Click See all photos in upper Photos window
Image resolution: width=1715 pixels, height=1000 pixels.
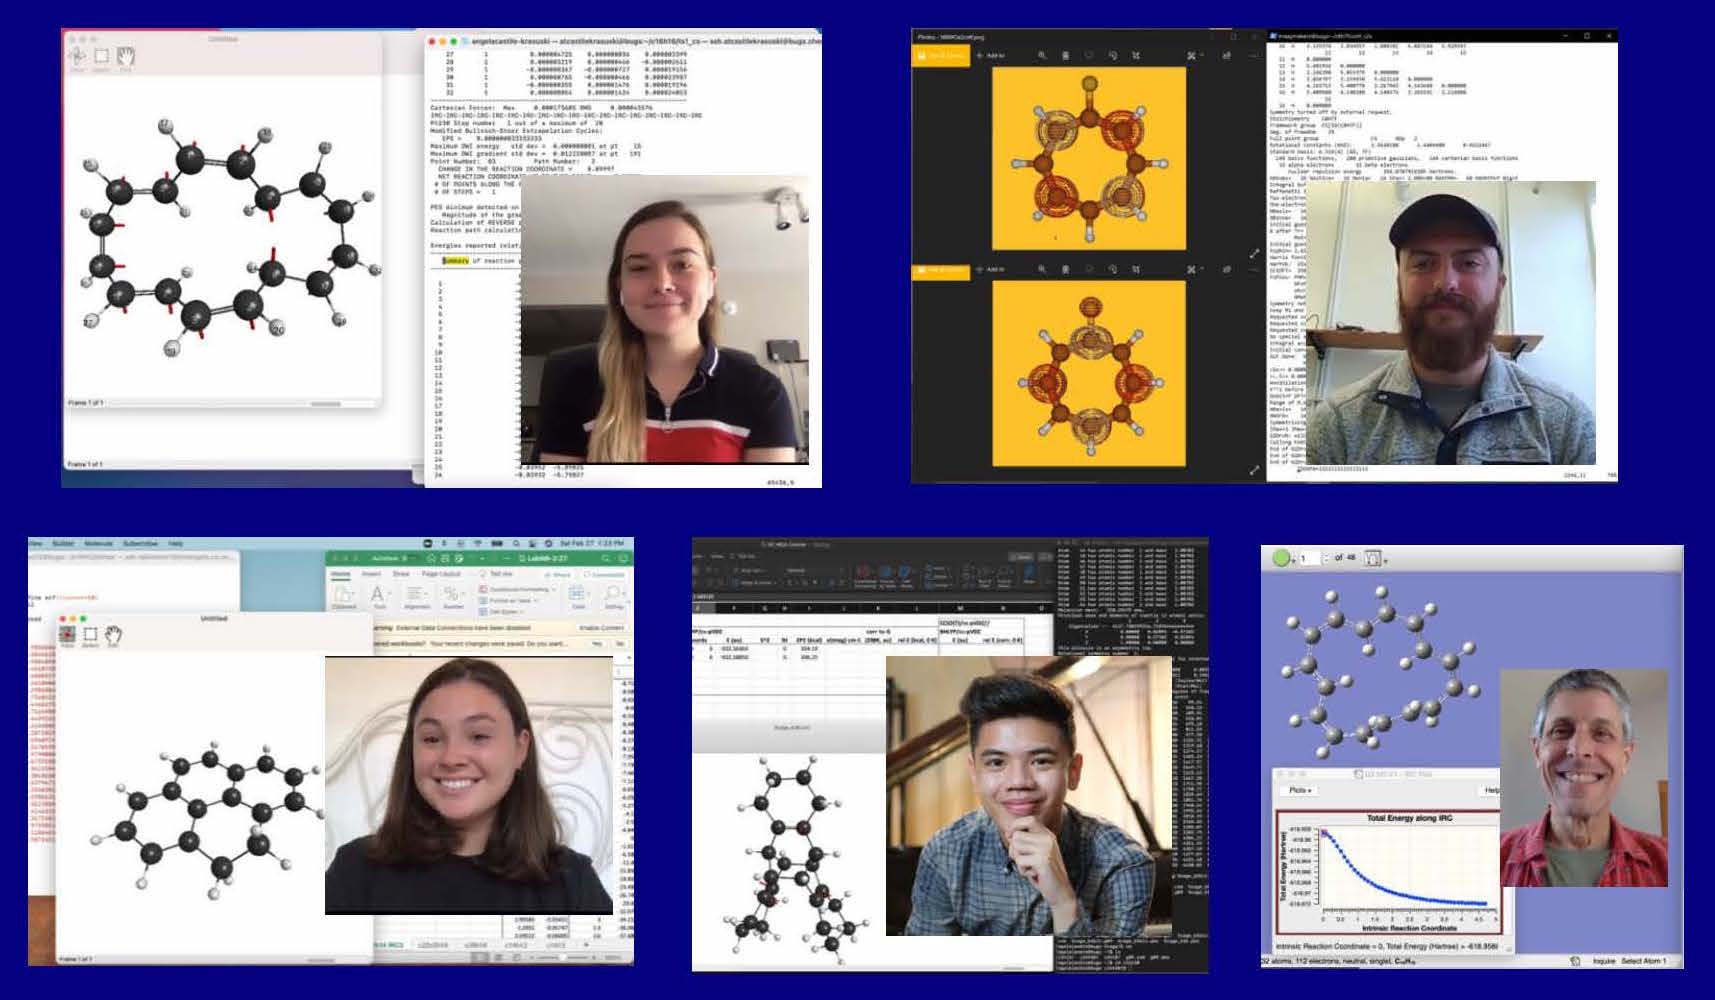(941, 55)
